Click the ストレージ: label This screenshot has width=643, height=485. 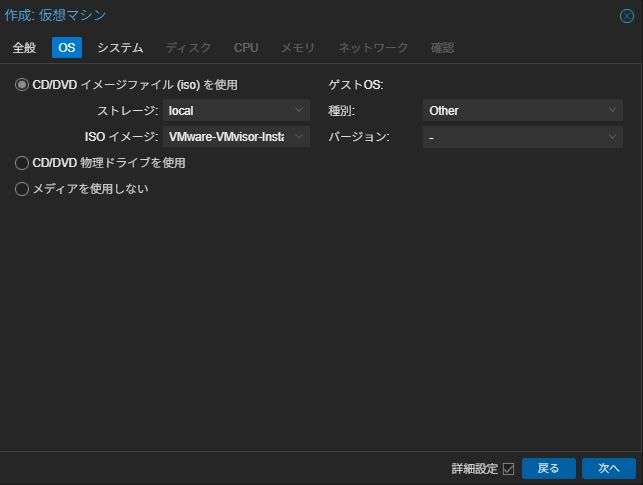pyautogui.click(x=128, y=110)
